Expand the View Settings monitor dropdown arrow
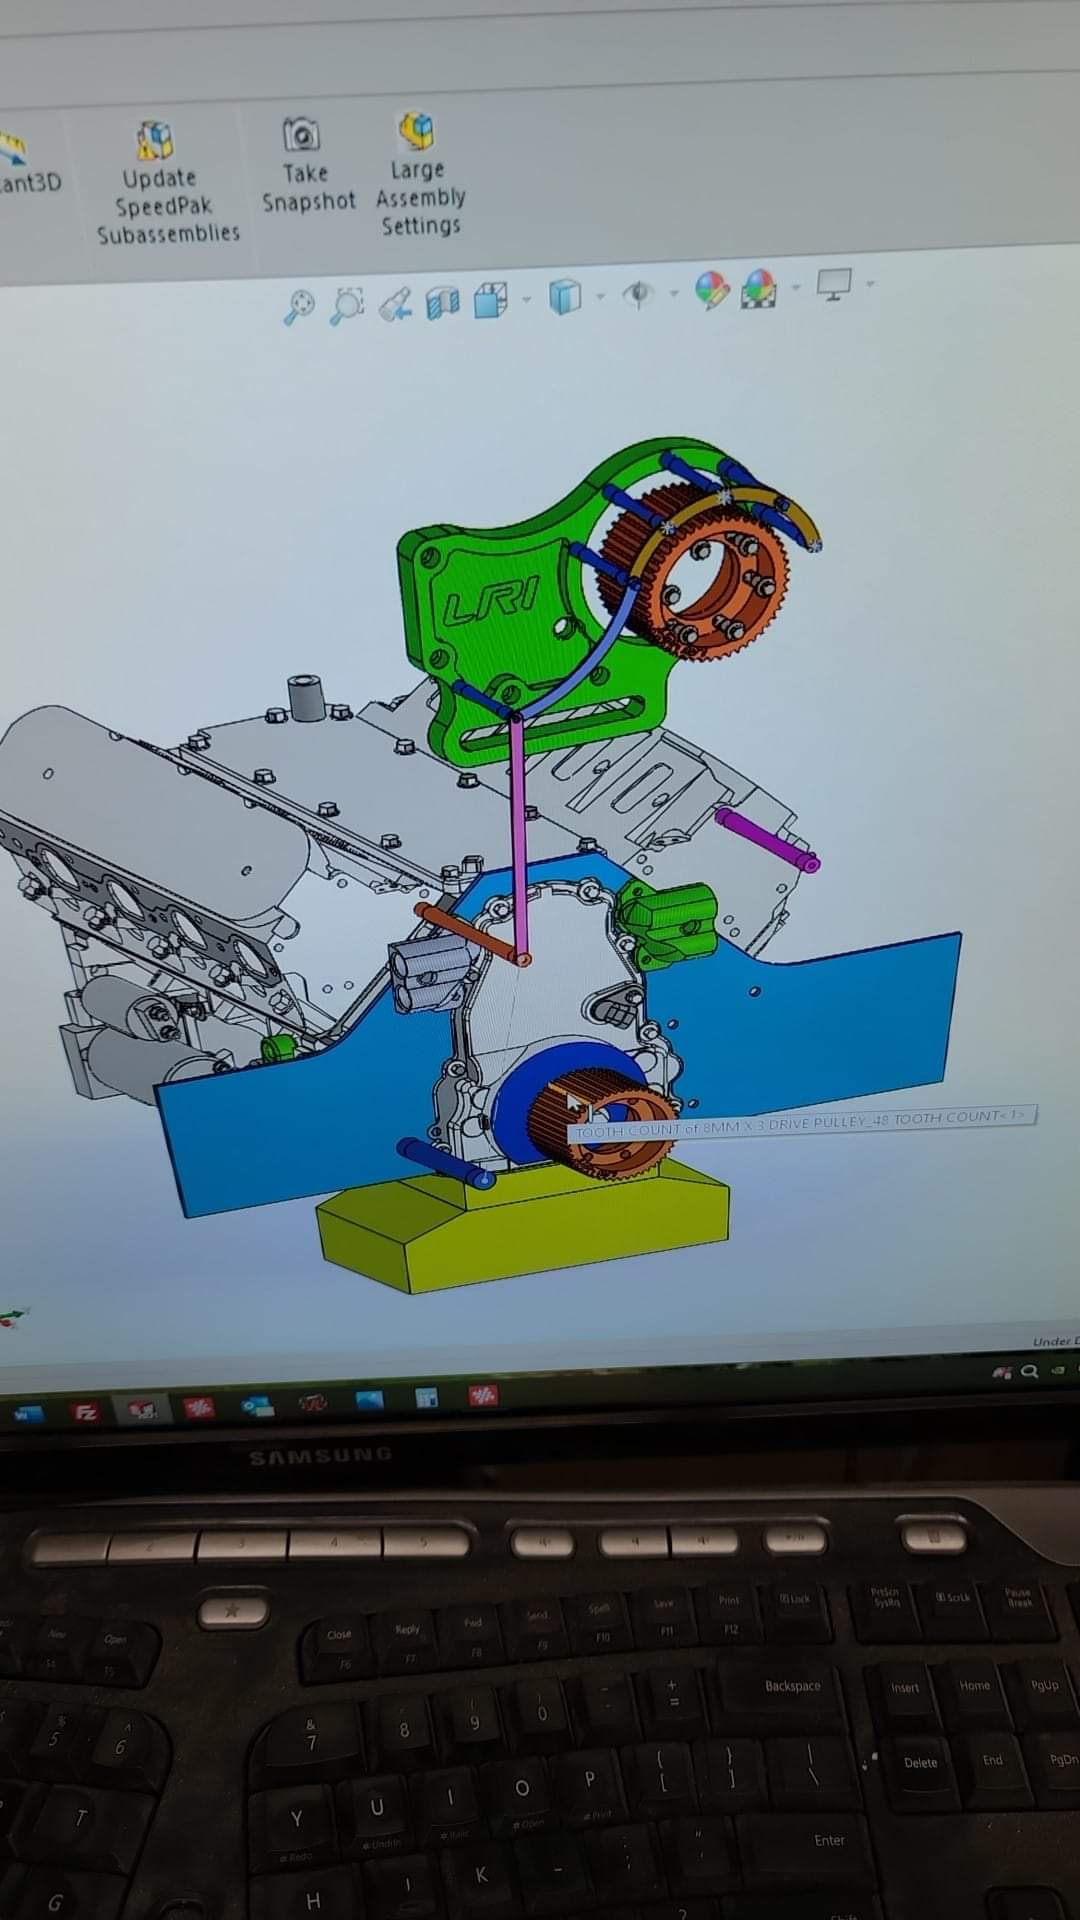1080x1920 pixels. tap(870, 284)
